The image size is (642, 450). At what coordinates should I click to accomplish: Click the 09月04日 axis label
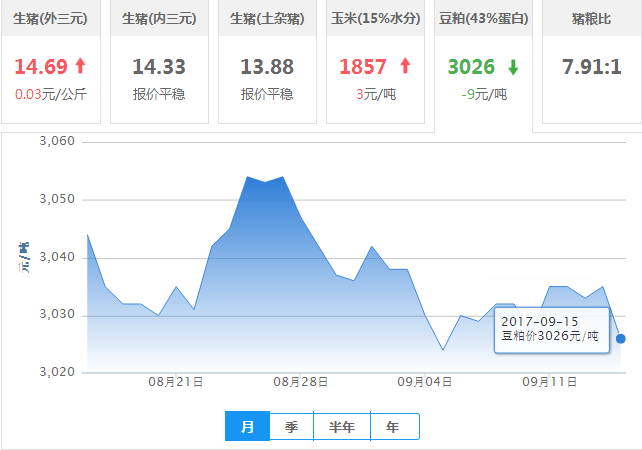[425, 382]
